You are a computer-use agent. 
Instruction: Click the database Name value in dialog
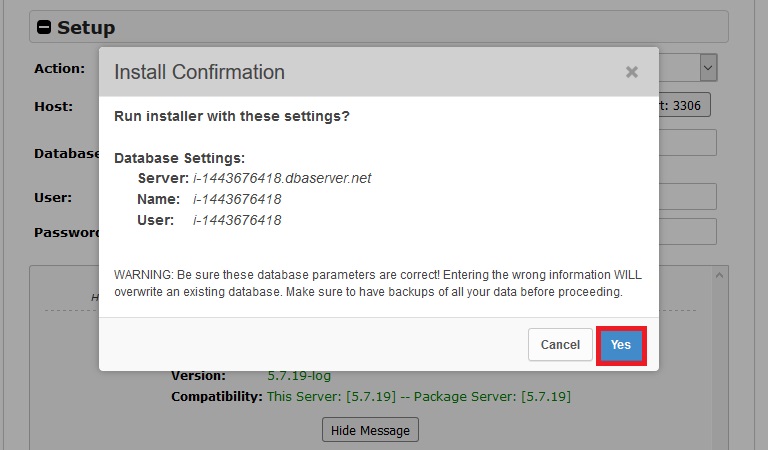[x=237, y=199]
